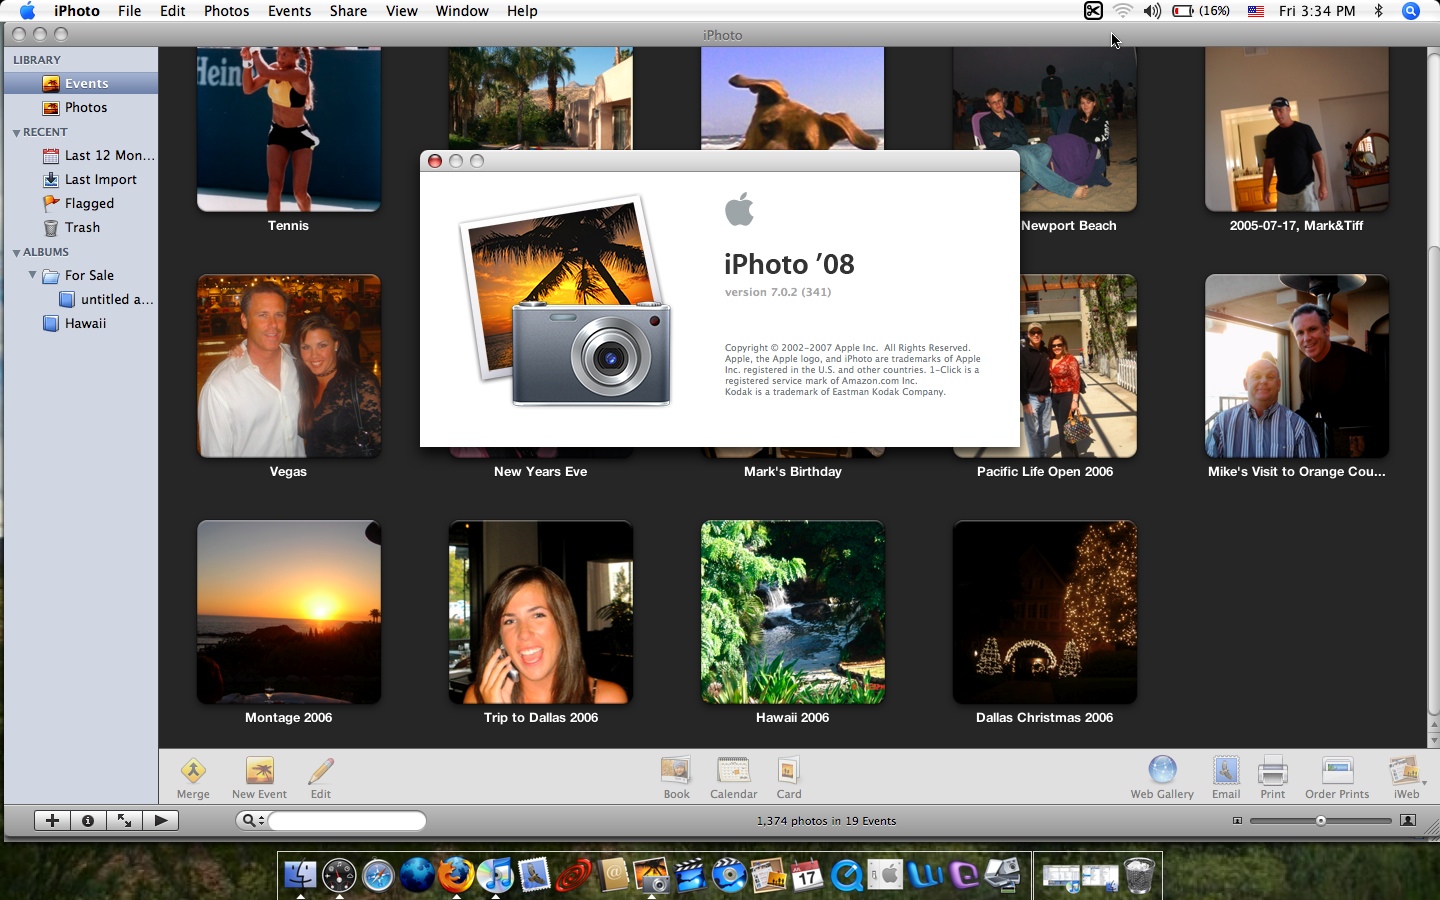Screen dimensions: 1440x900
Task: Select Last 12 Months in sidebar
Action: click(80, 155)
